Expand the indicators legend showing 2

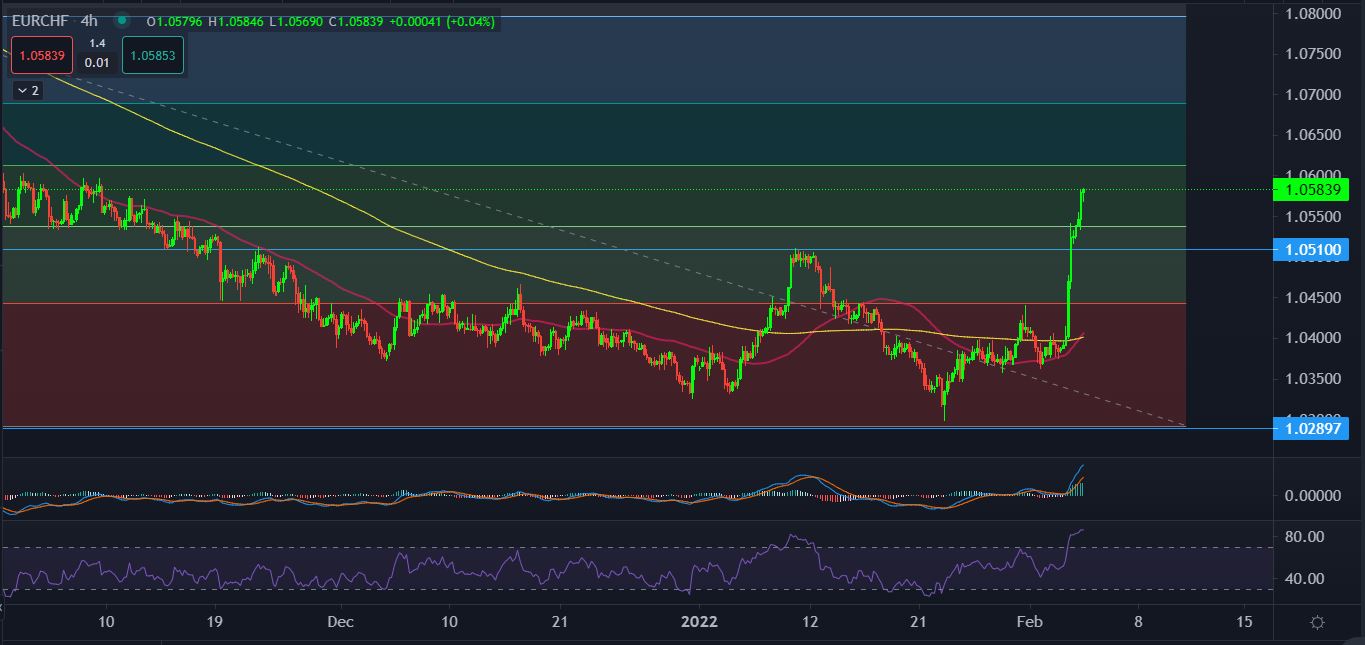[x=28, y=90]
